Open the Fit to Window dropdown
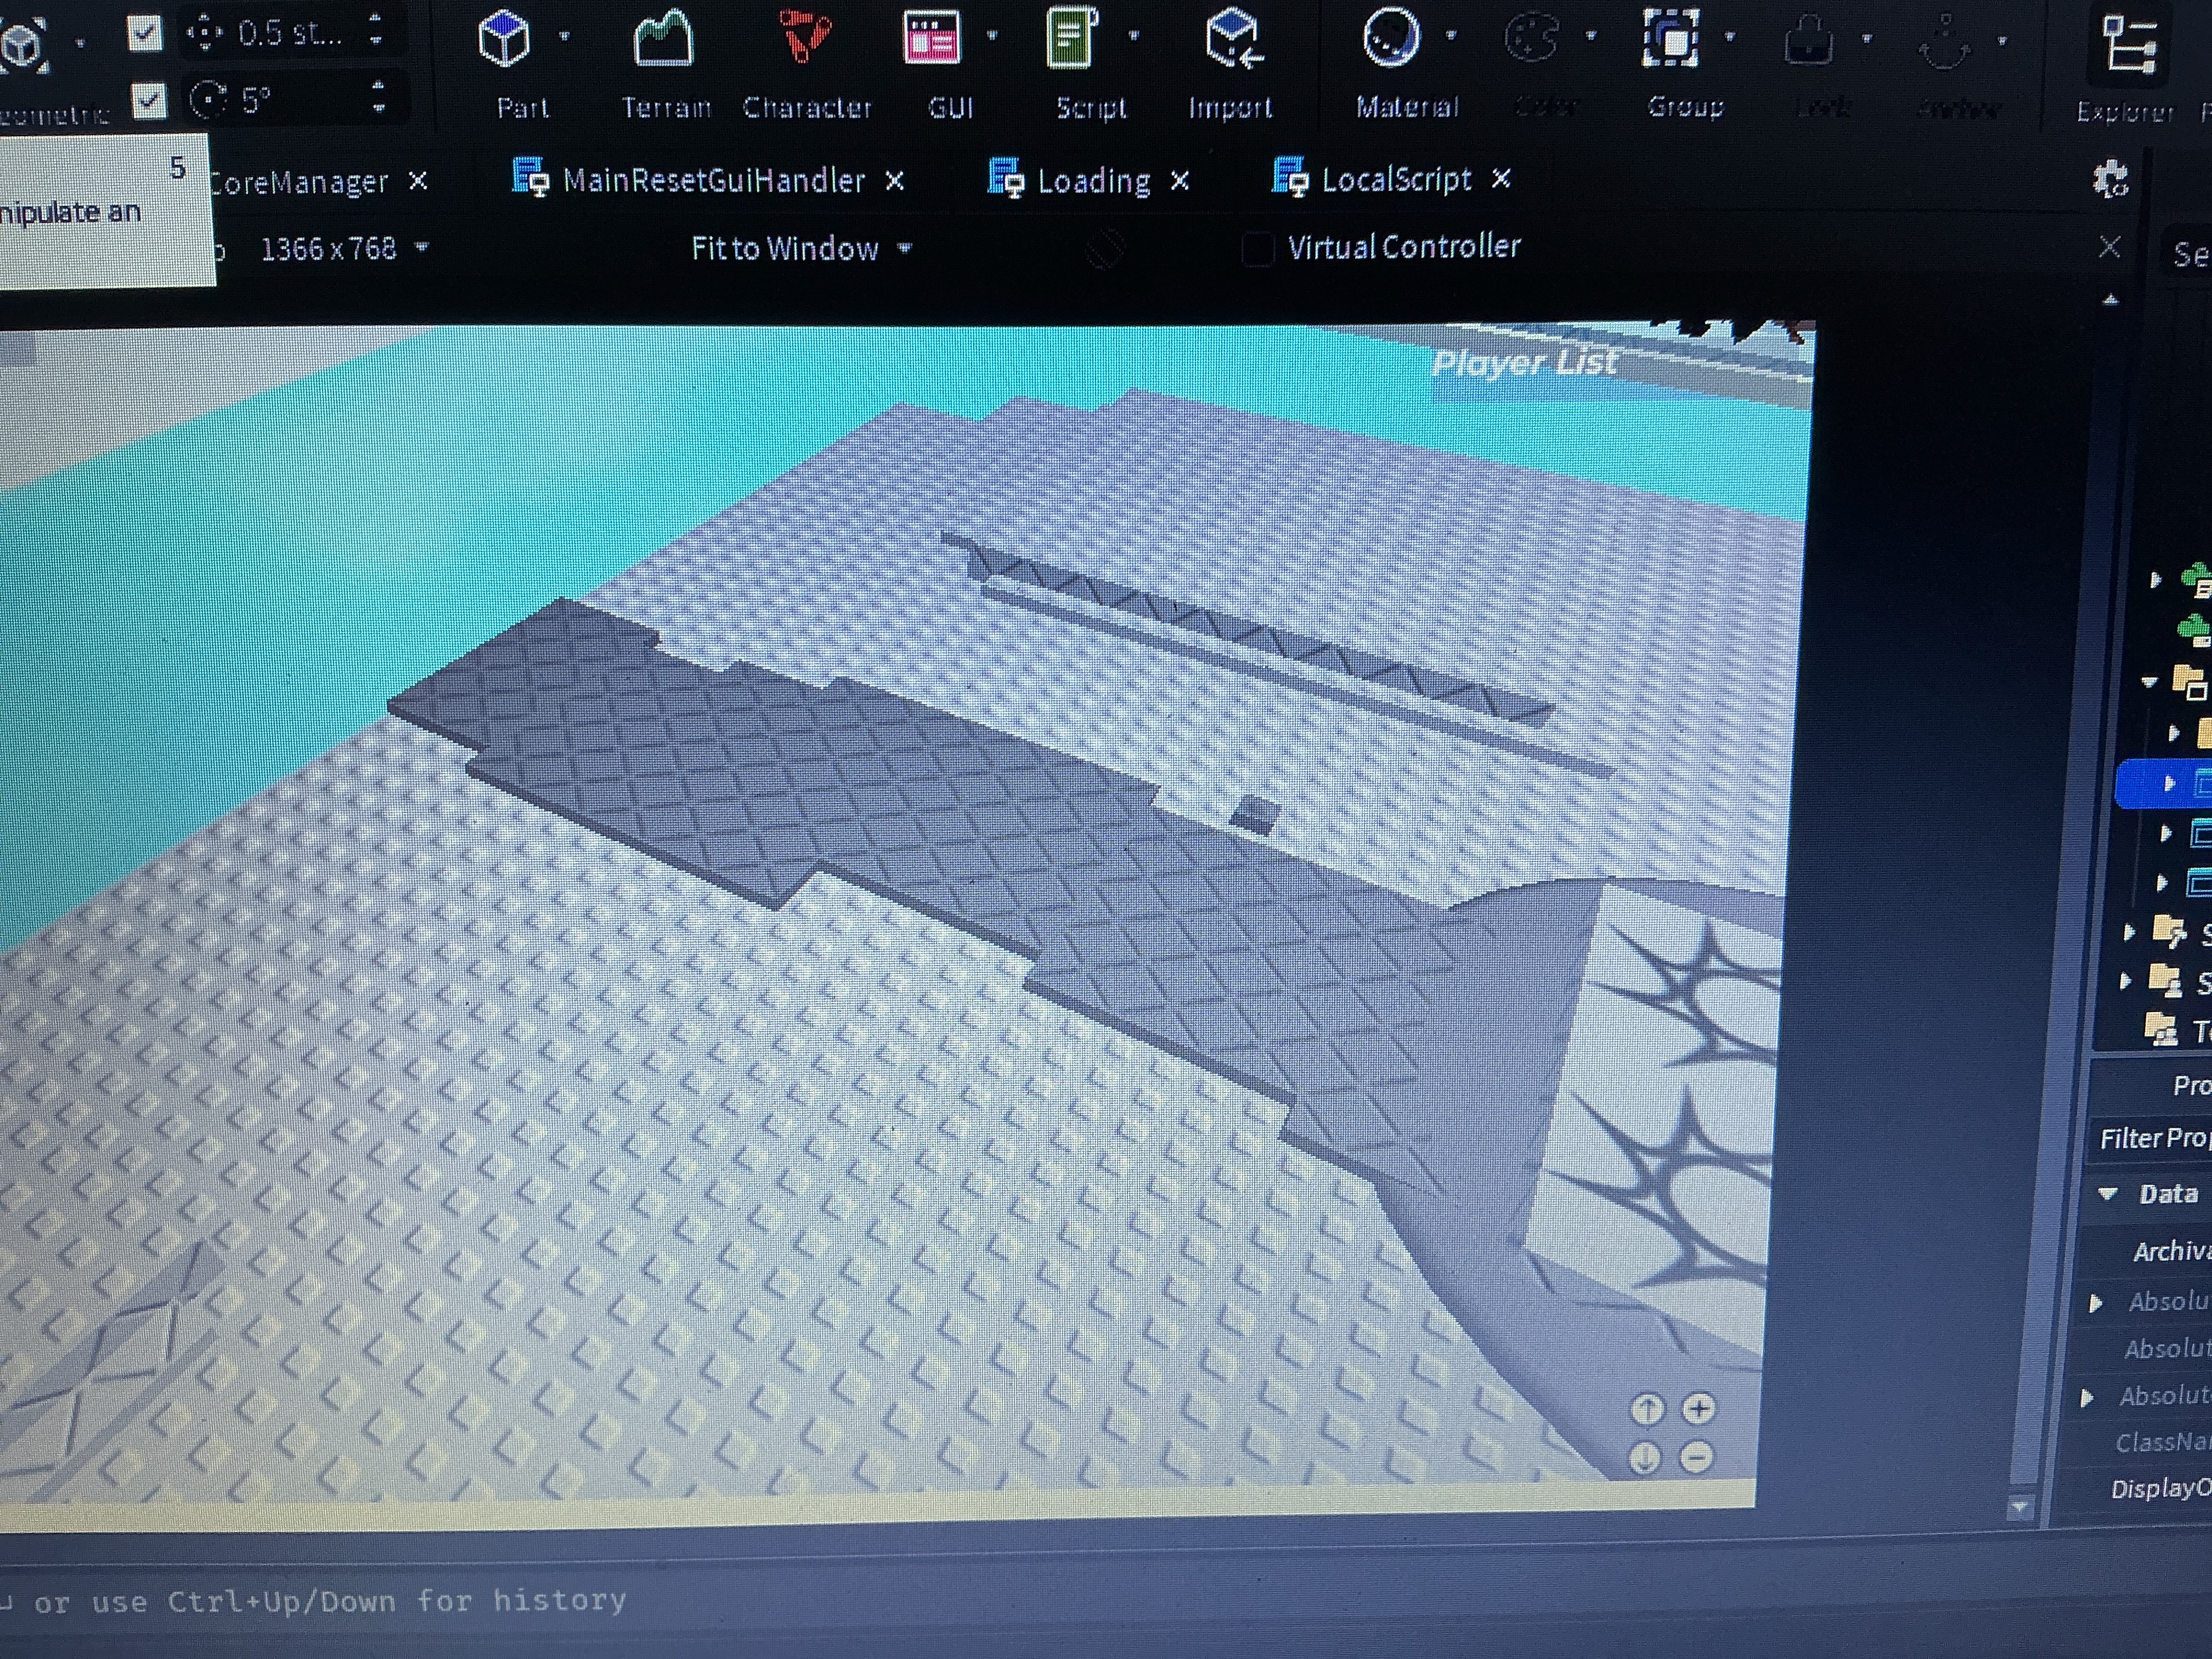 point(801,248)
